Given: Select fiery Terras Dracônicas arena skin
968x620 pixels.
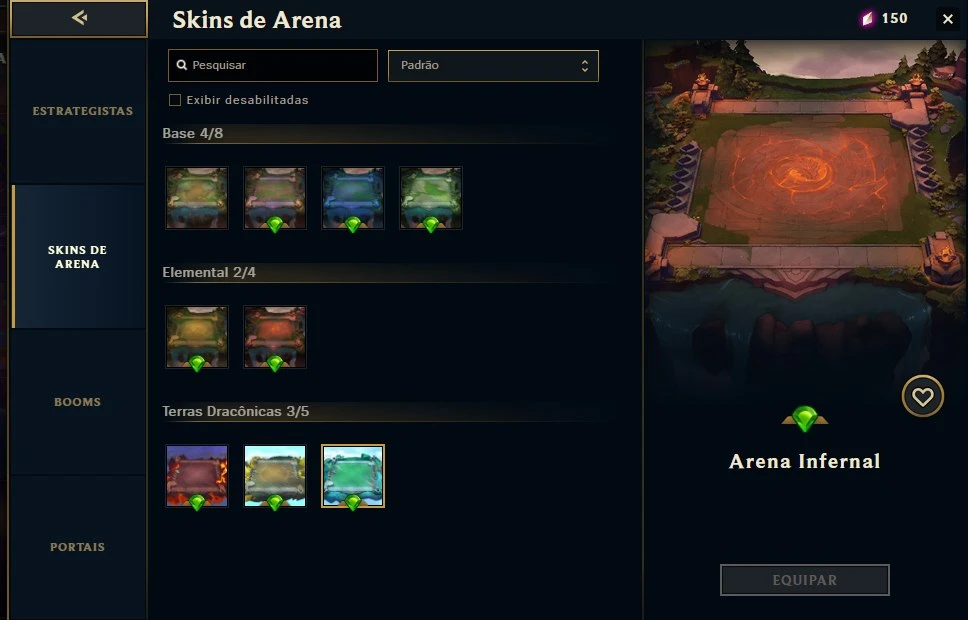Looking at the screenshot, I should click(197, 476).
